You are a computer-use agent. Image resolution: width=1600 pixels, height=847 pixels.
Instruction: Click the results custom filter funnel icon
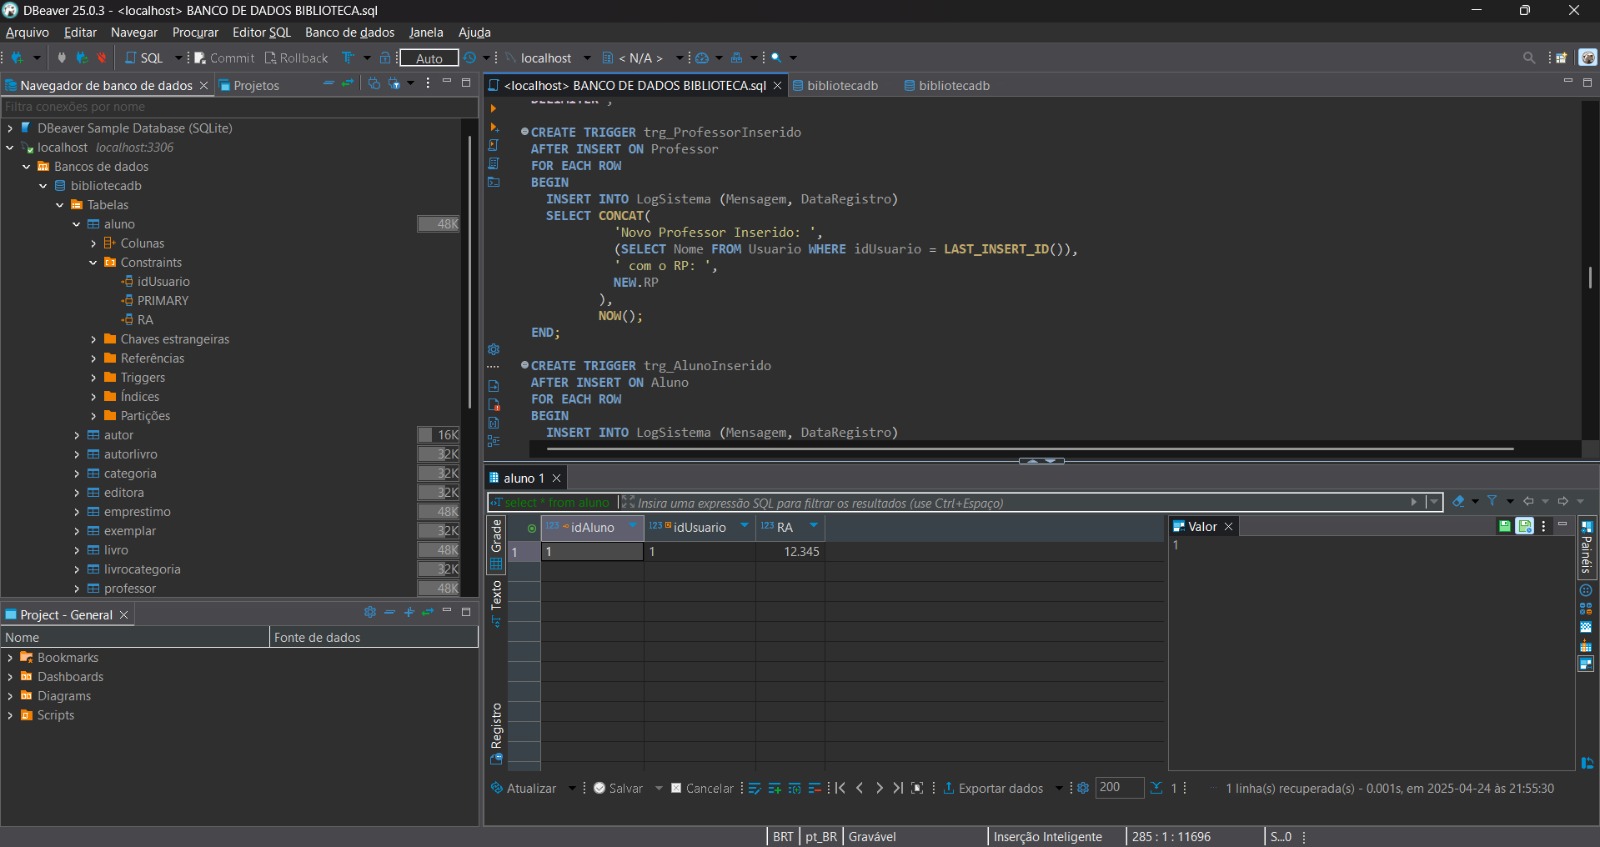click(x=1492, y=501)
